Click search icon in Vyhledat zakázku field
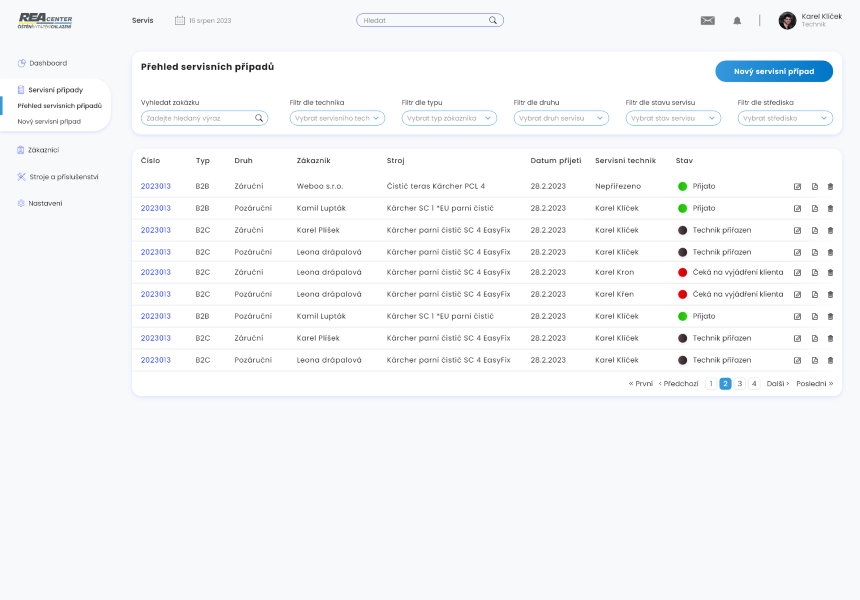Viewport: 860px width, 600px height. pos(259,118)
